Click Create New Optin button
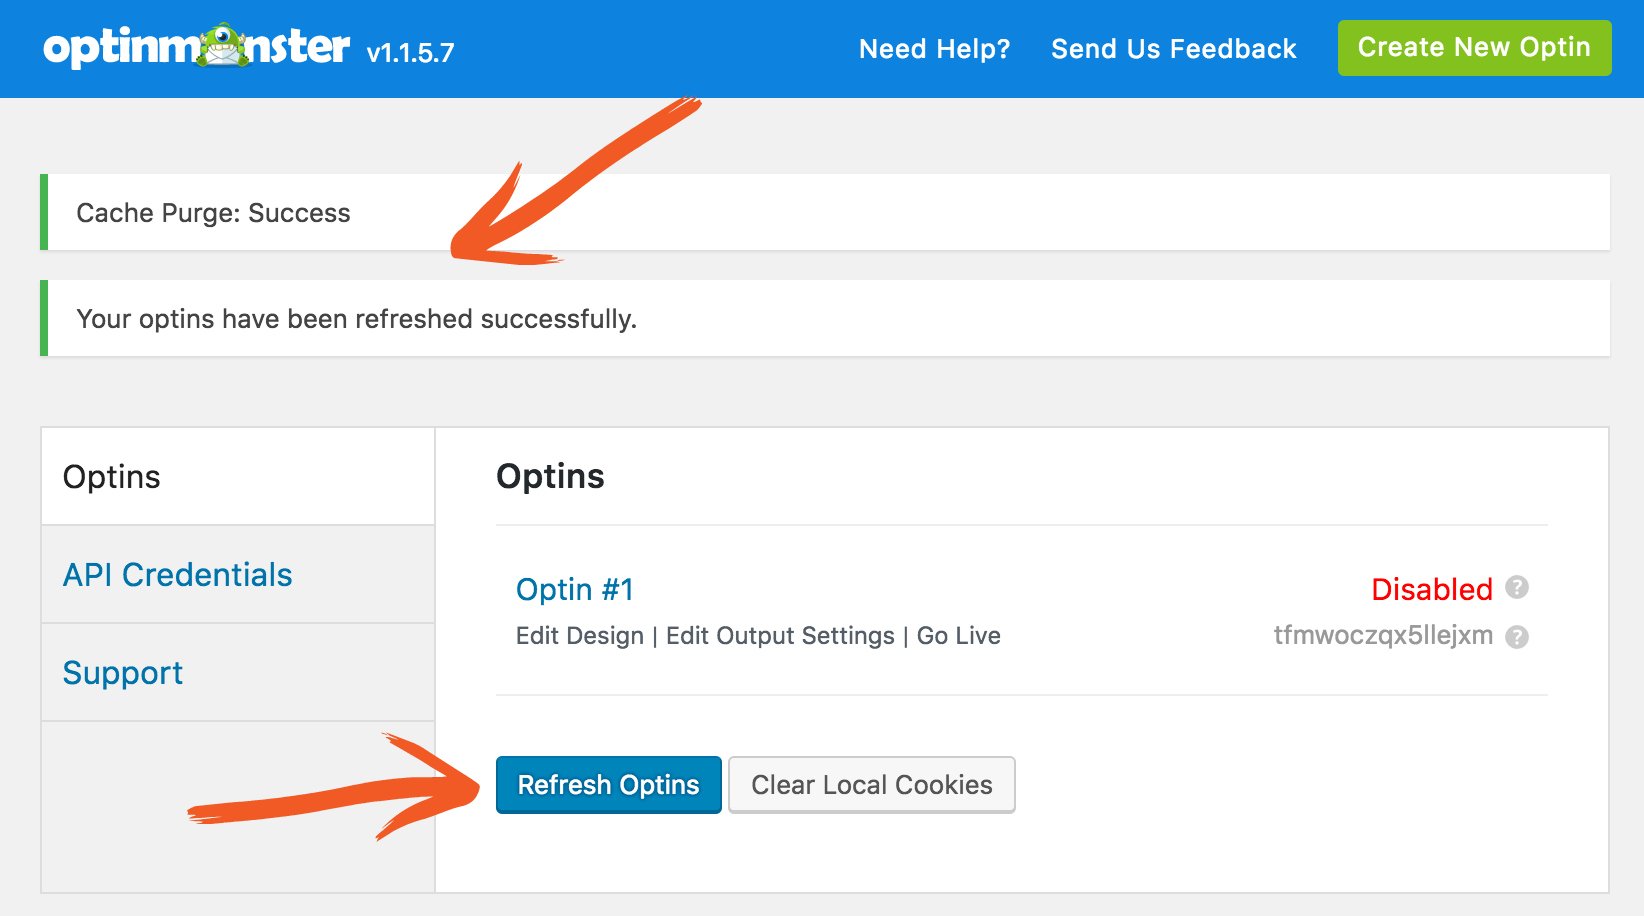1644x916 pixels. point(1474,47)
